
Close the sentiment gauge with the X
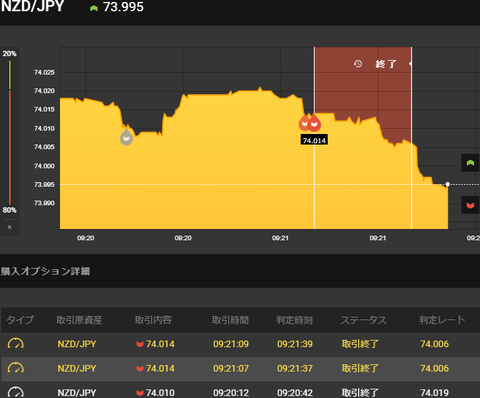tap(10, 227)
